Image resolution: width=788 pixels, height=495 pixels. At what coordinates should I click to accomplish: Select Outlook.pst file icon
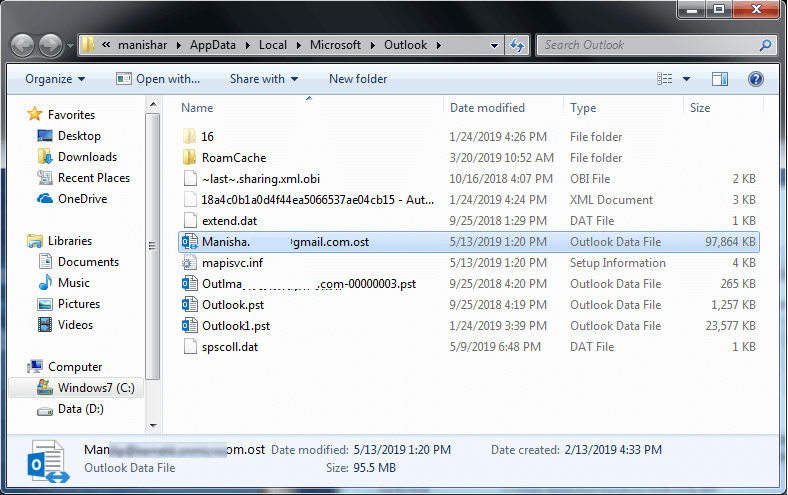(x=189, y=305)
